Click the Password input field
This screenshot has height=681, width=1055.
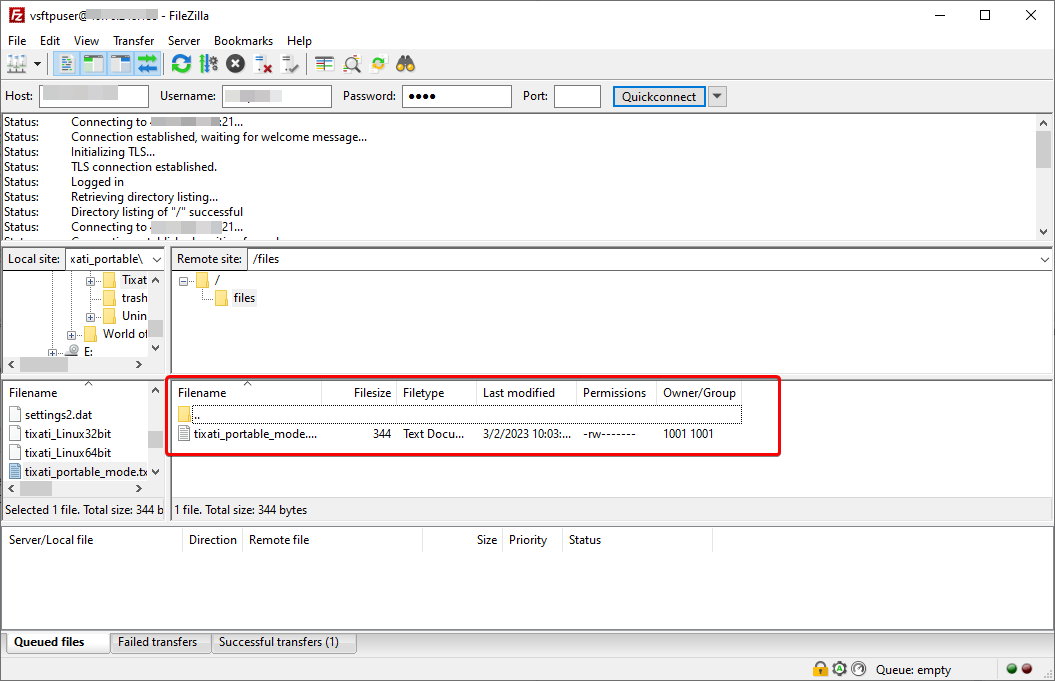(x=457, y=96)
